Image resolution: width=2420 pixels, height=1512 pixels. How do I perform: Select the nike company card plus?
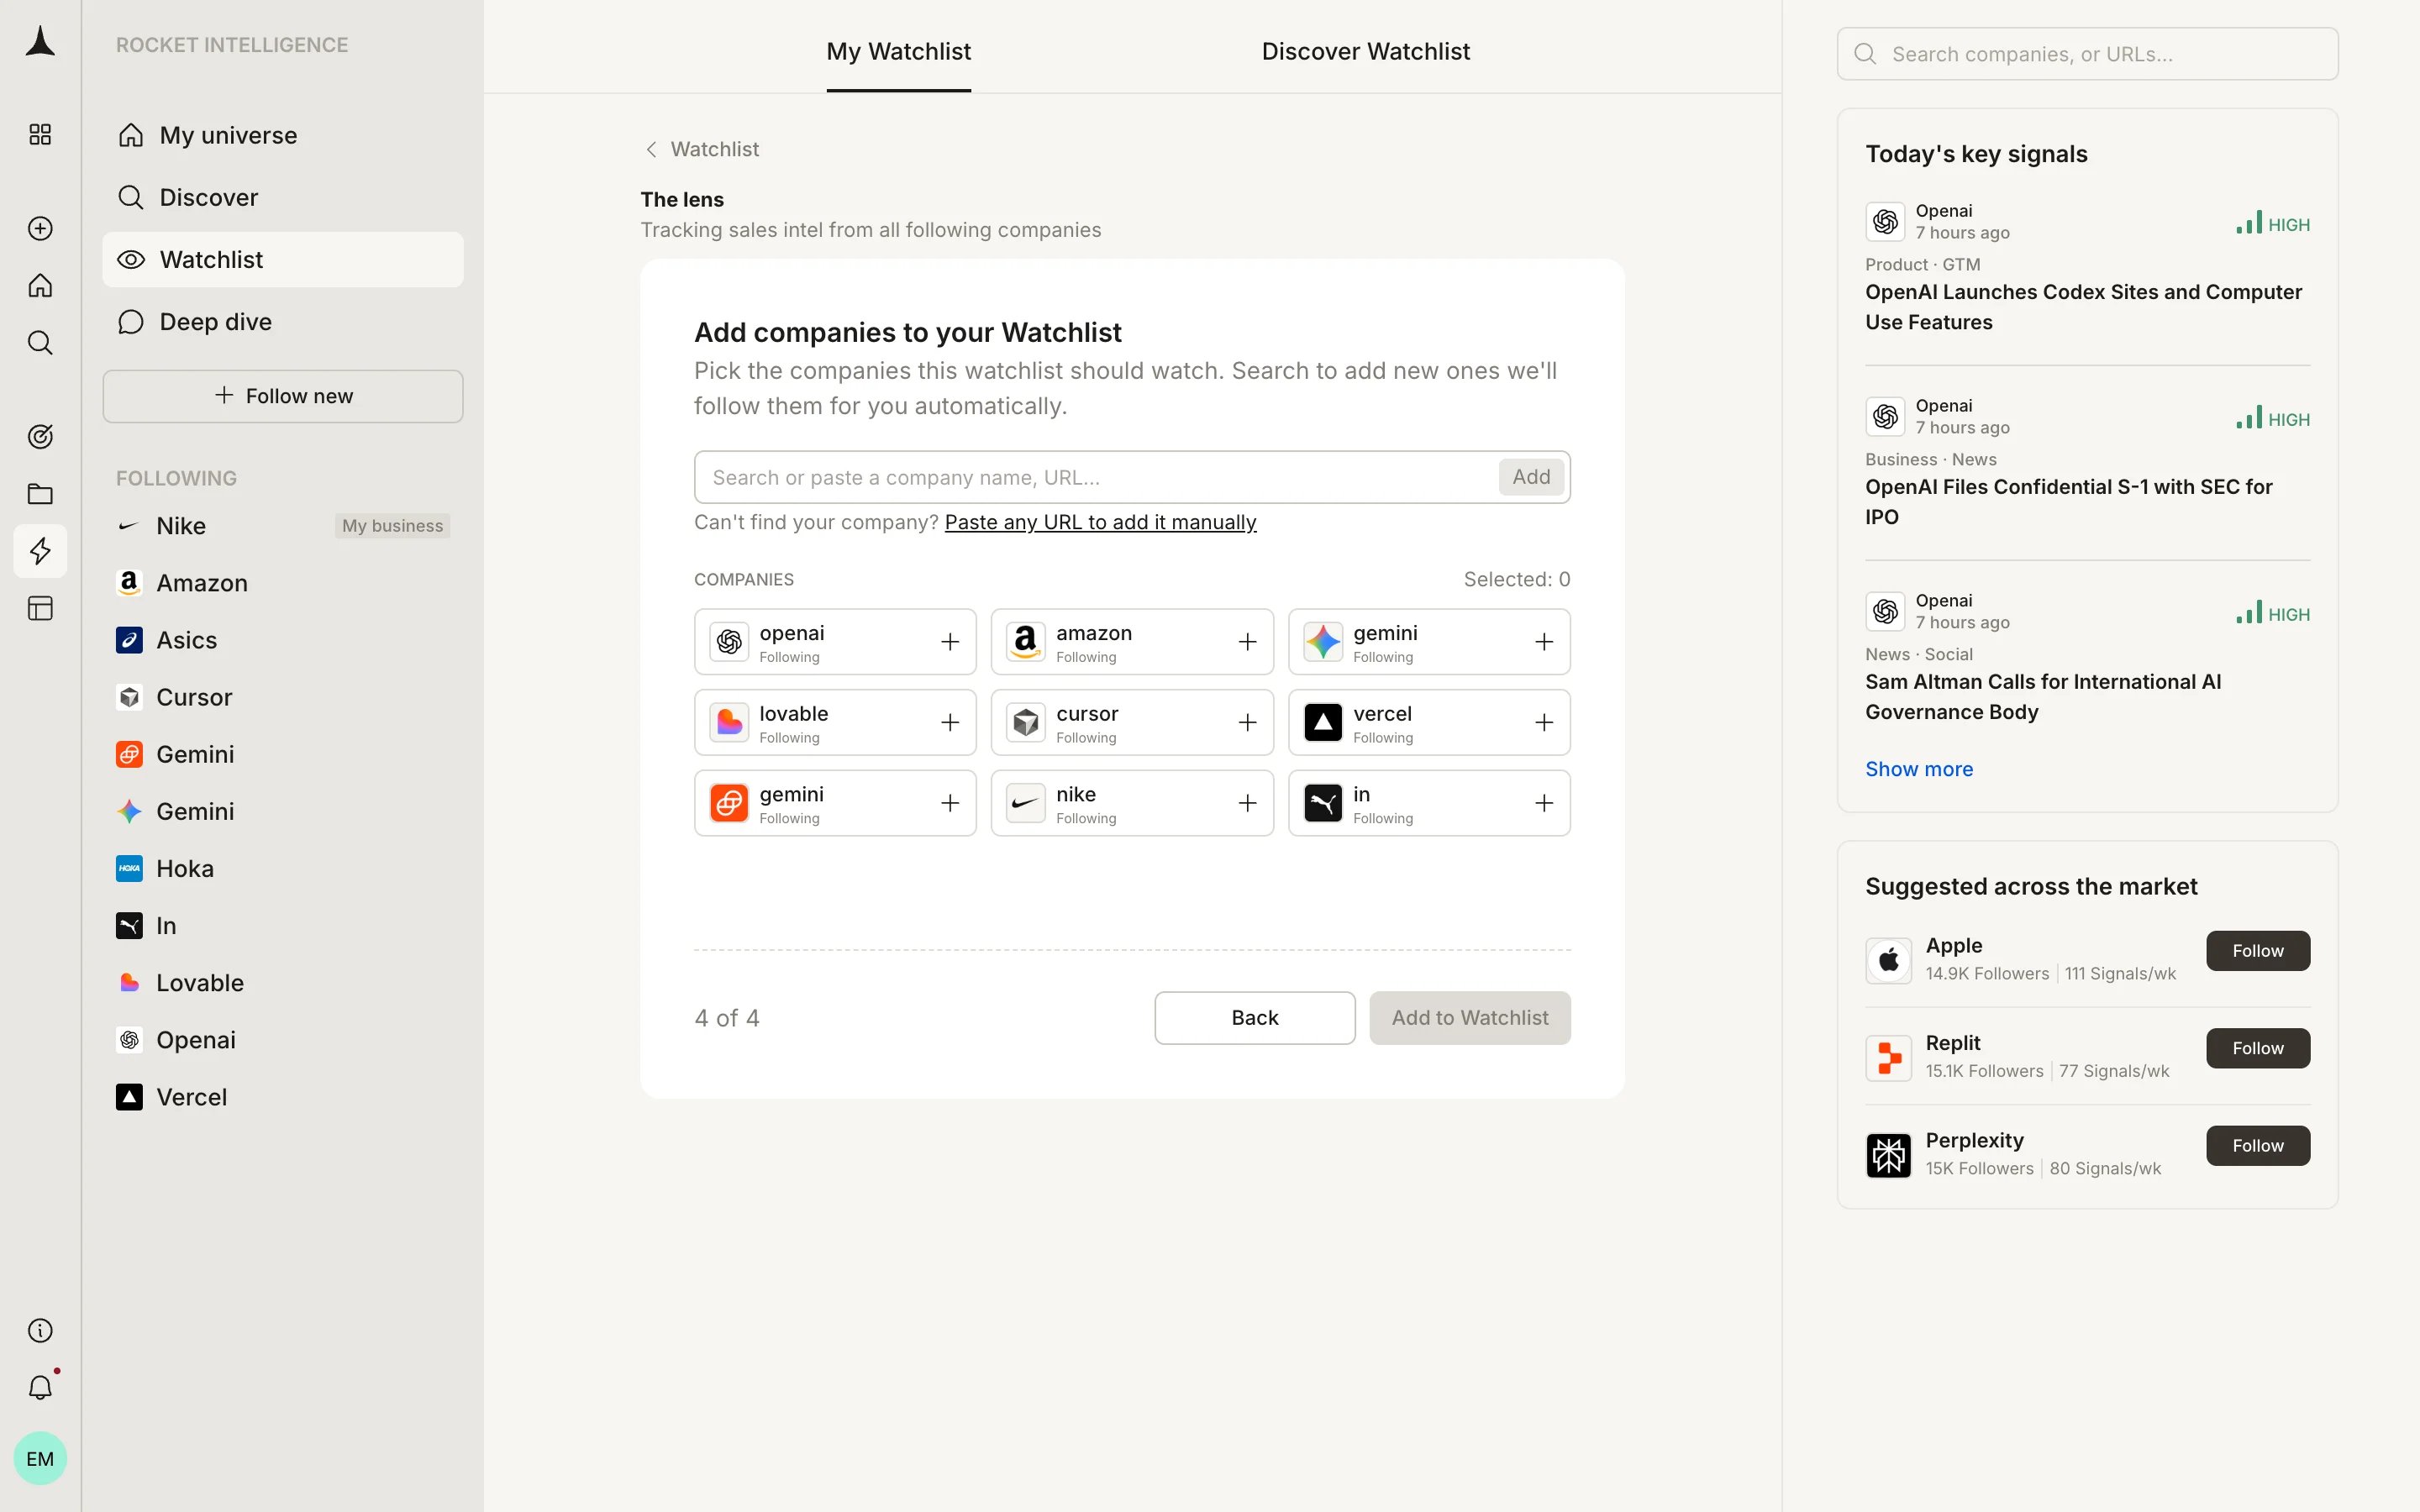pos(1247,803)
